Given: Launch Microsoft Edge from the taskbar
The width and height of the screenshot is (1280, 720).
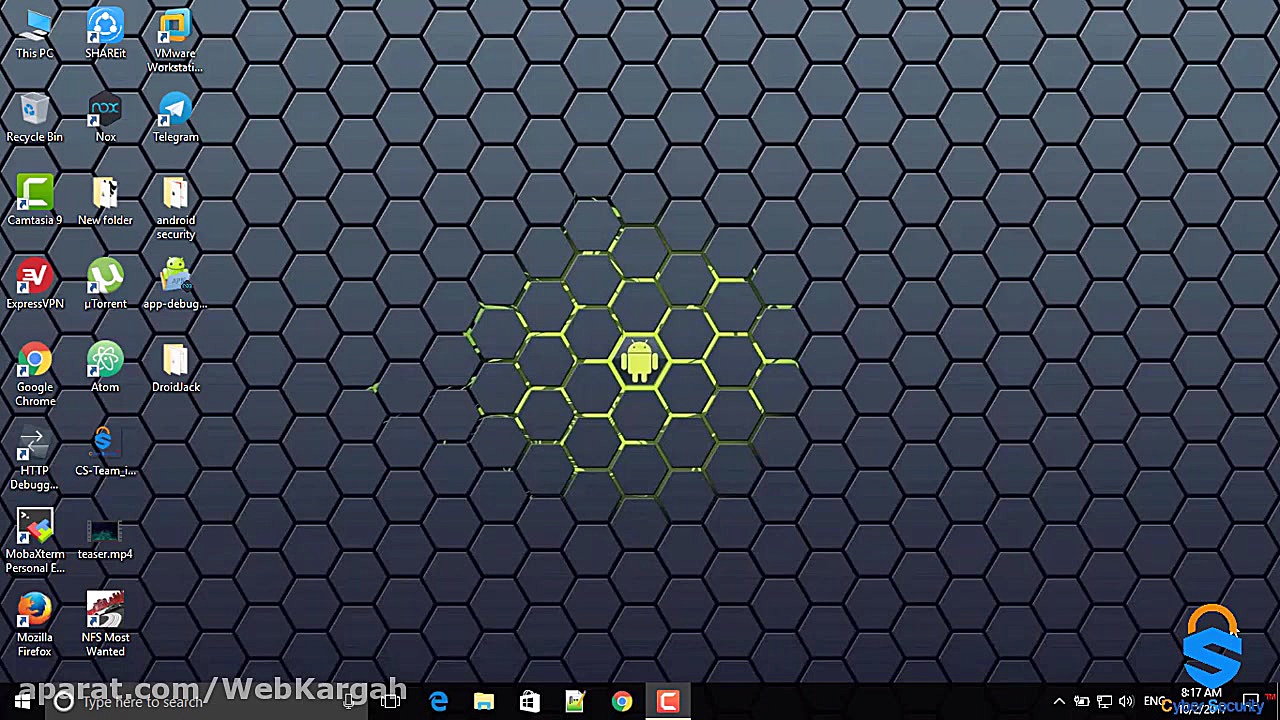Looking at the screenshot, I should [438, 702].
